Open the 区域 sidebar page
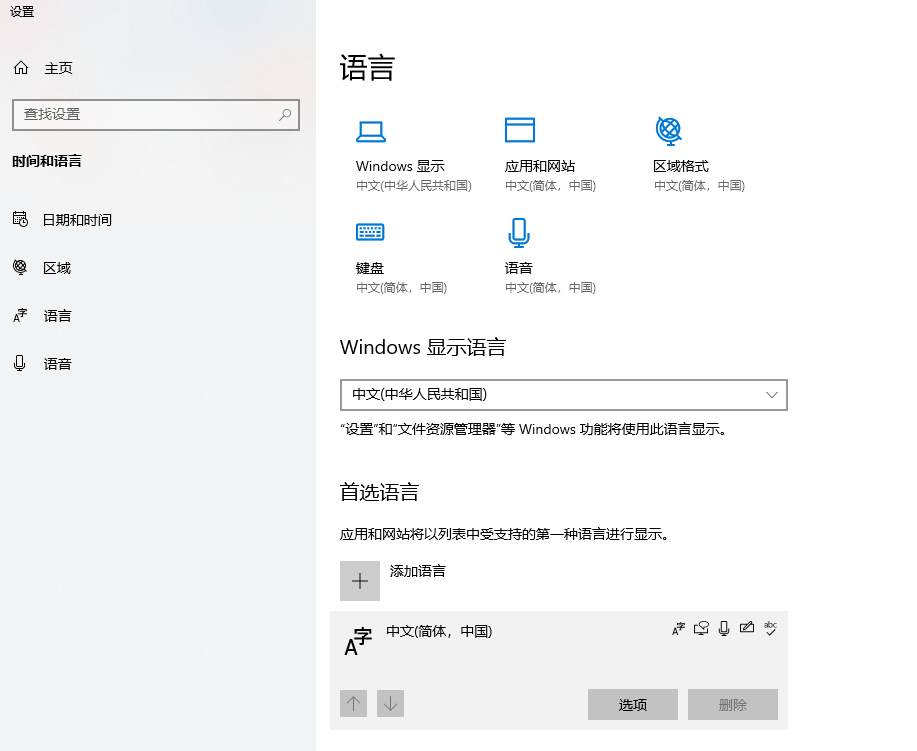This screenshot has width=917, height=751. coord(57,268)
